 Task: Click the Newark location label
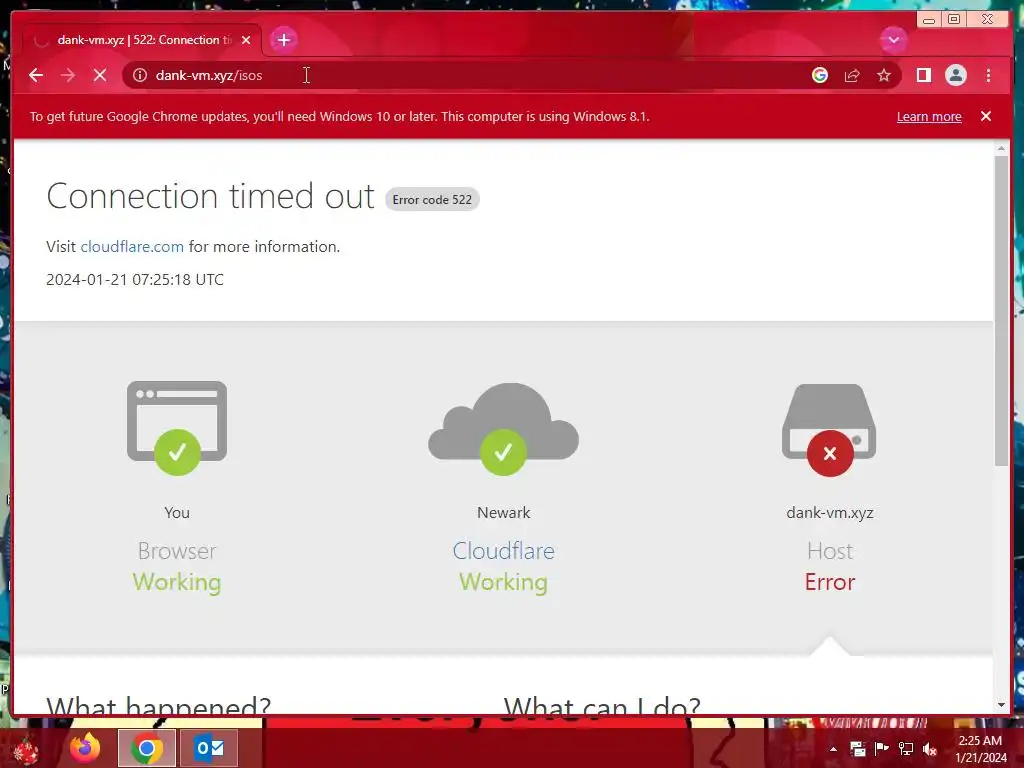pyautogui.click(x=504, y=513)
